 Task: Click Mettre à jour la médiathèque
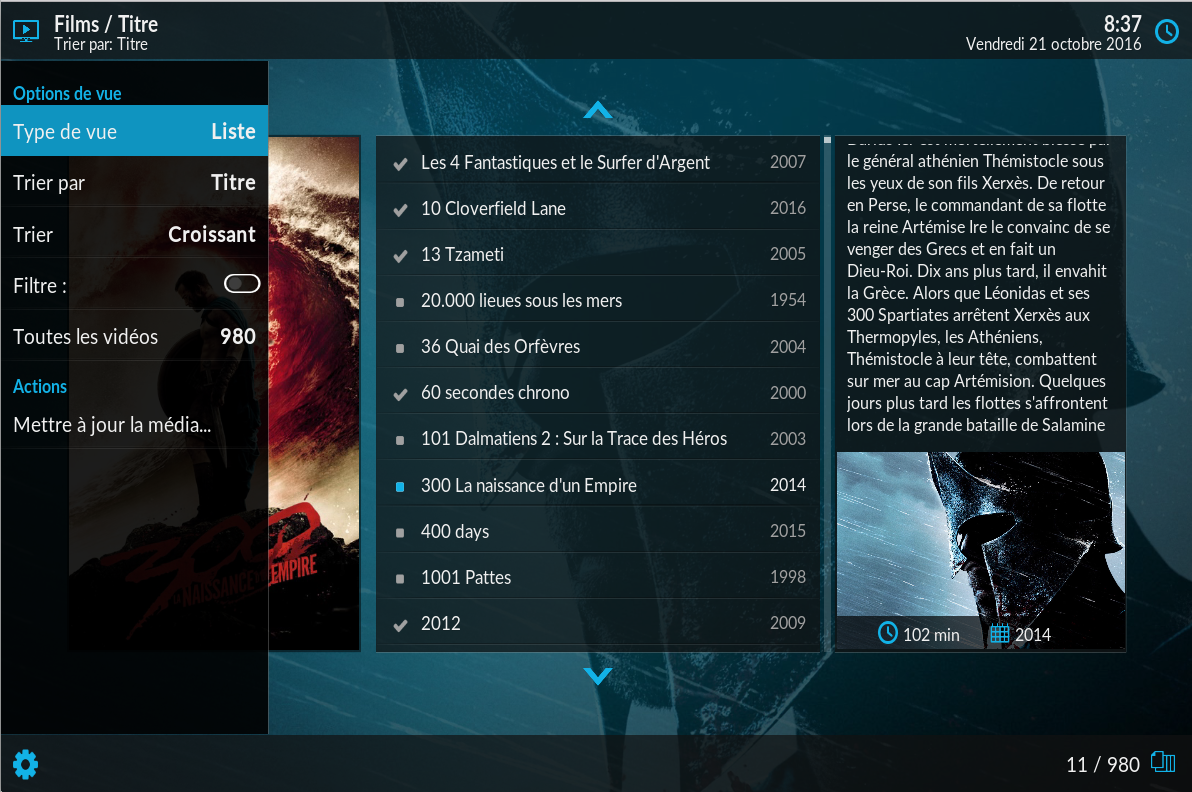tap(112, 425)
